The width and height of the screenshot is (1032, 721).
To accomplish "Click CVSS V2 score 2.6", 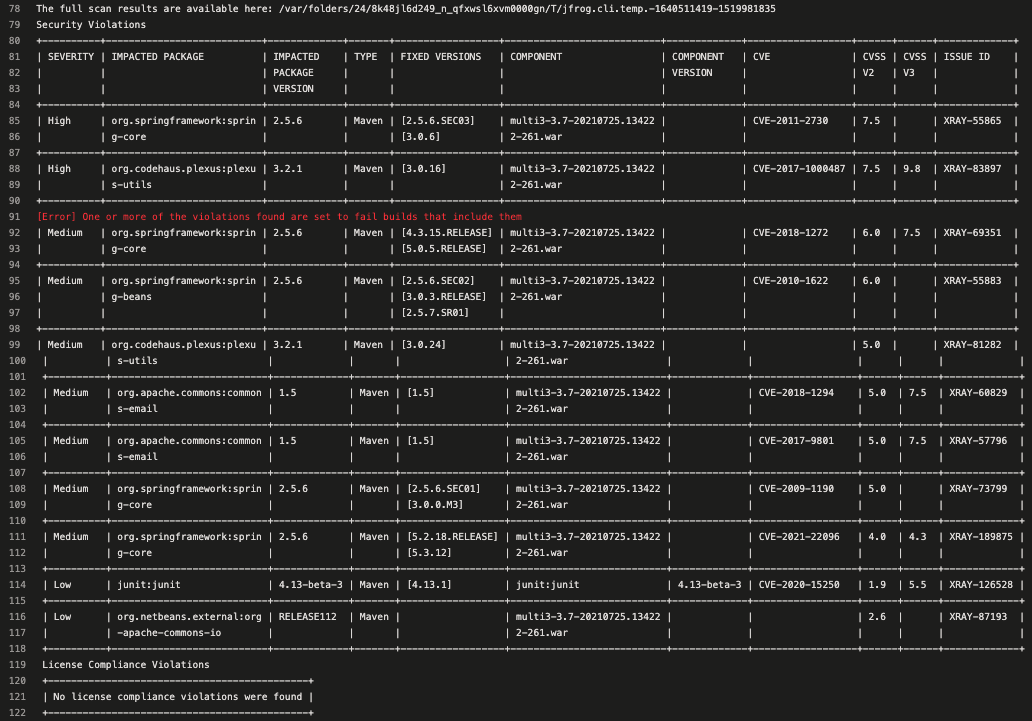I will tap(877, 617).
